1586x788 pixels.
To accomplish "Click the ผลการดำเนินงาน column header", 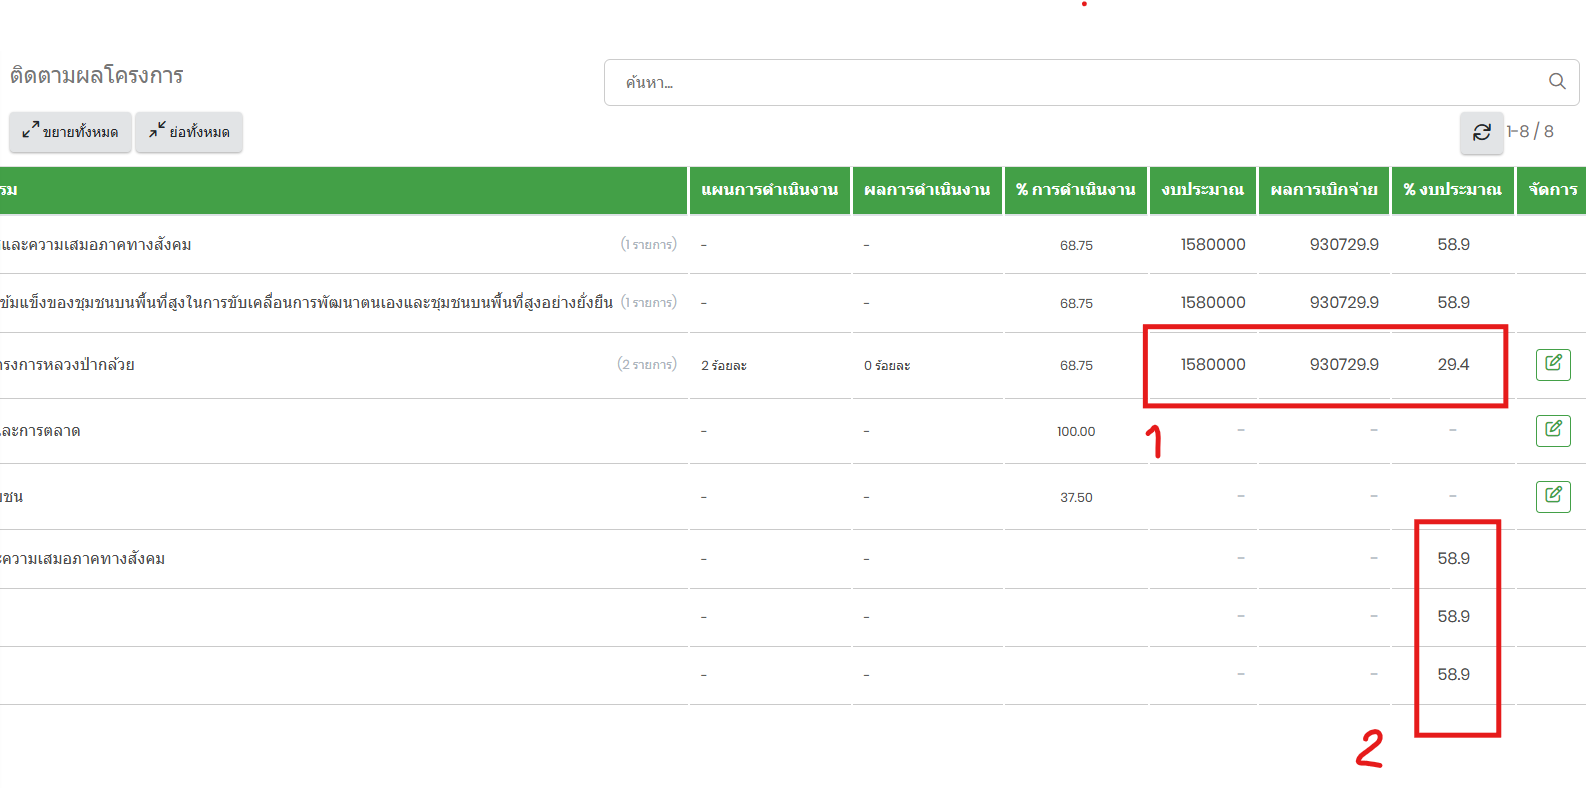I will tap(926, 190).
